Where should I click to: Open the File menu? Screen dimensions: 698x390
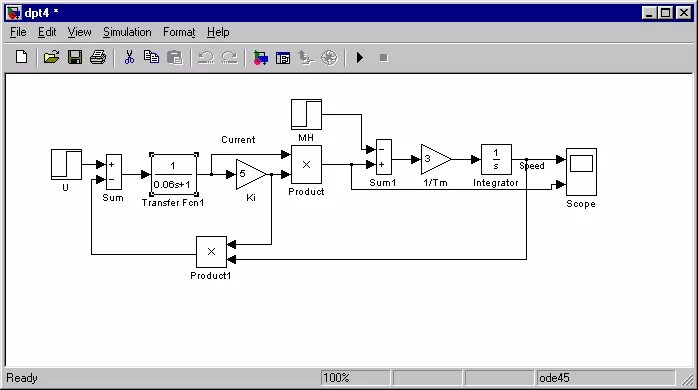coord(18,32)
